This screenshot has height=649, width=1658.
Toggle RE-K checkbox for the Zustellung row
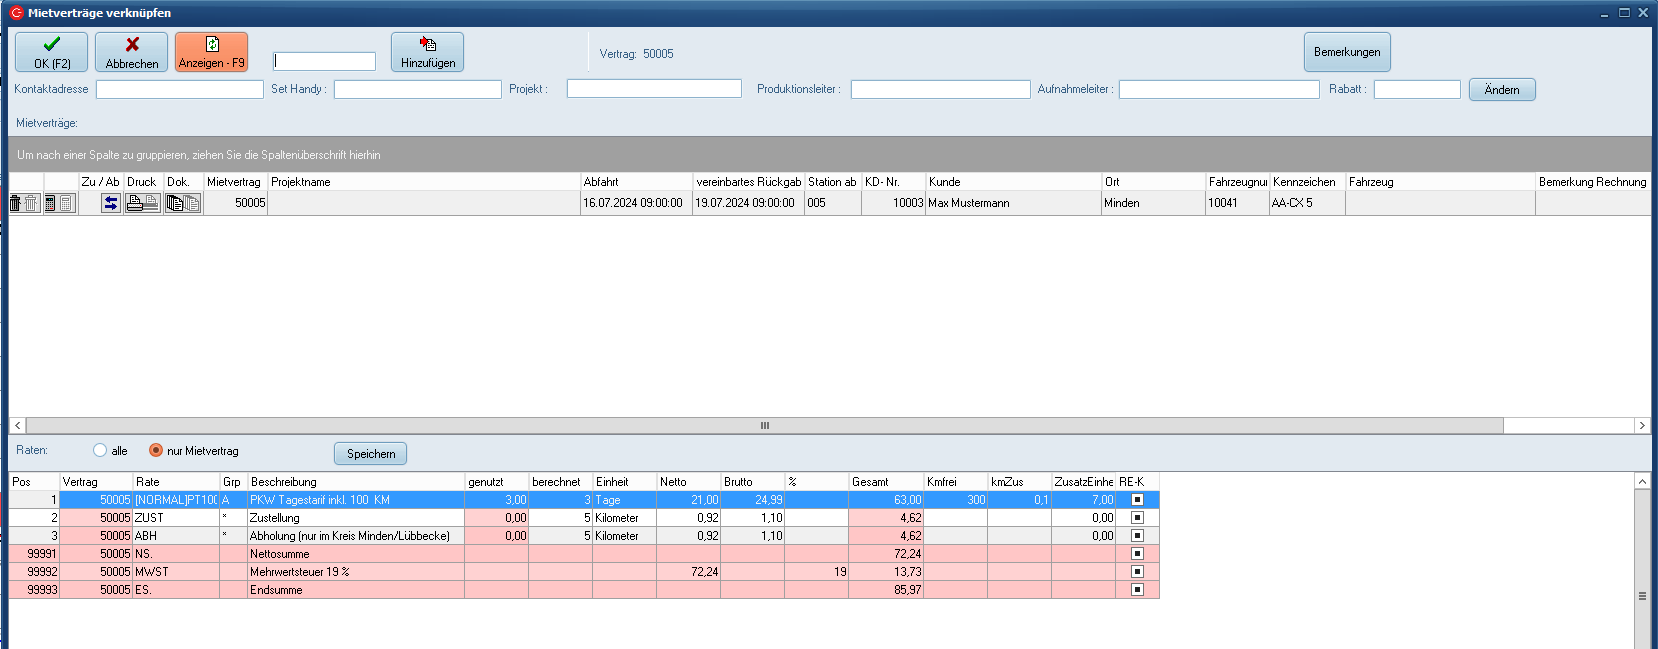[x=1137, y=518]
